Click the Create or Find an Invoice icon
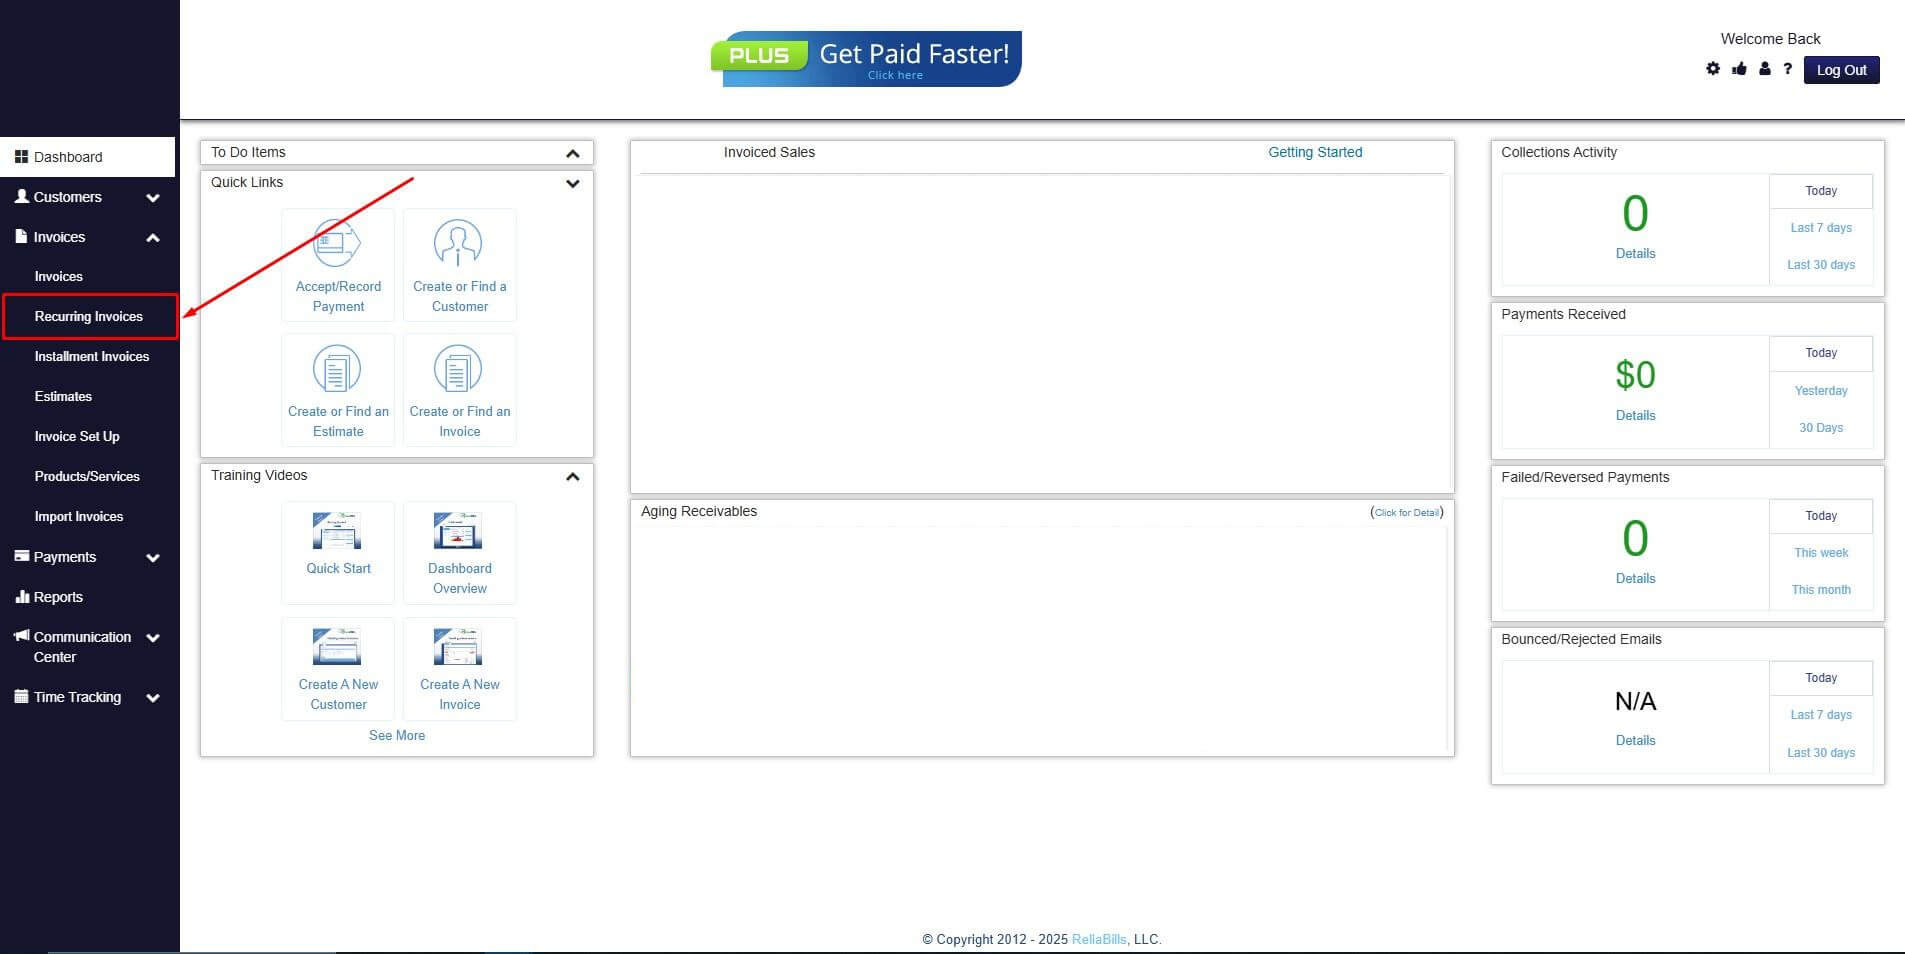The height and width of the screenshot is (954, 1905). (458, 369)
